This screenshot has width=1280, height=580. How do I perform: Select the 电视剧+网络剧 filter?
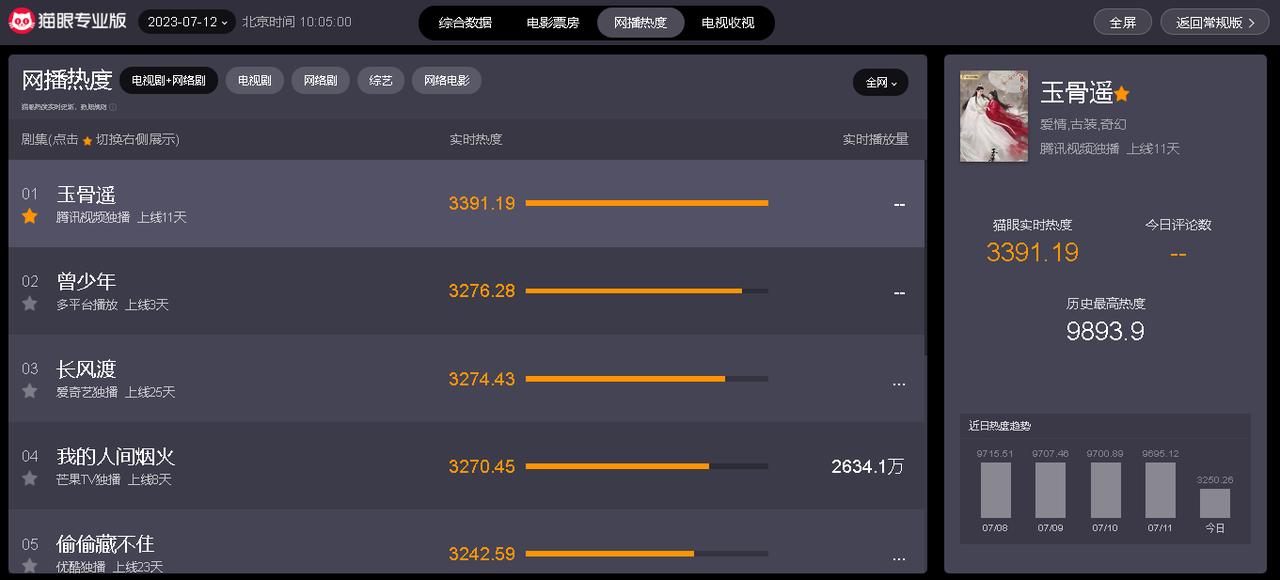tap(169, 81)
